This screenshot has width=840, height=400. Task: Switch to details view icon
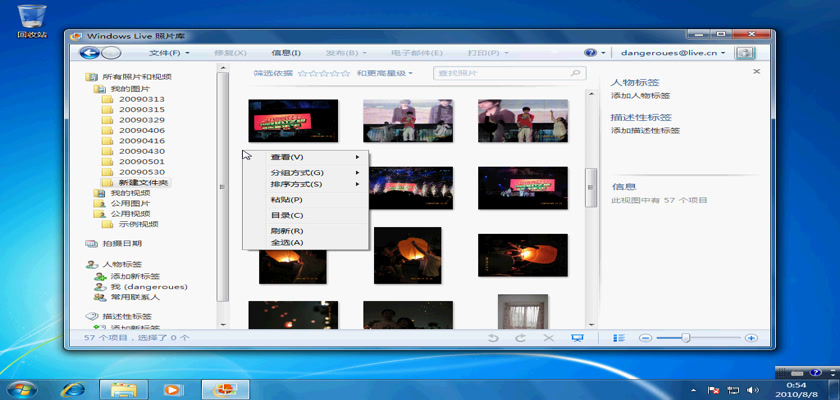tap(619, 338)
